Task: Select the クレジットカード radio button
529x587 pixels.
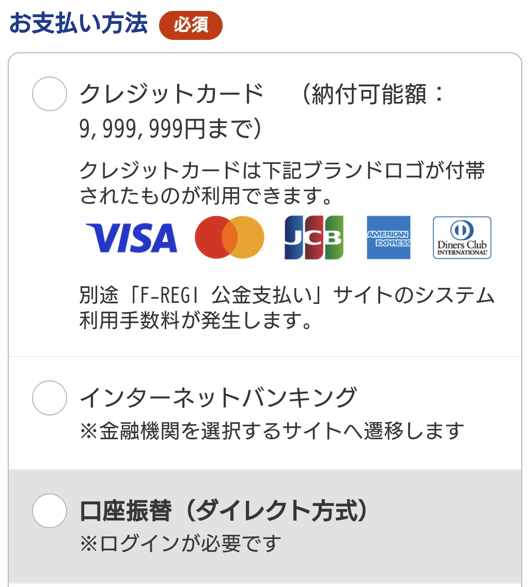Action: pos(49,94)
